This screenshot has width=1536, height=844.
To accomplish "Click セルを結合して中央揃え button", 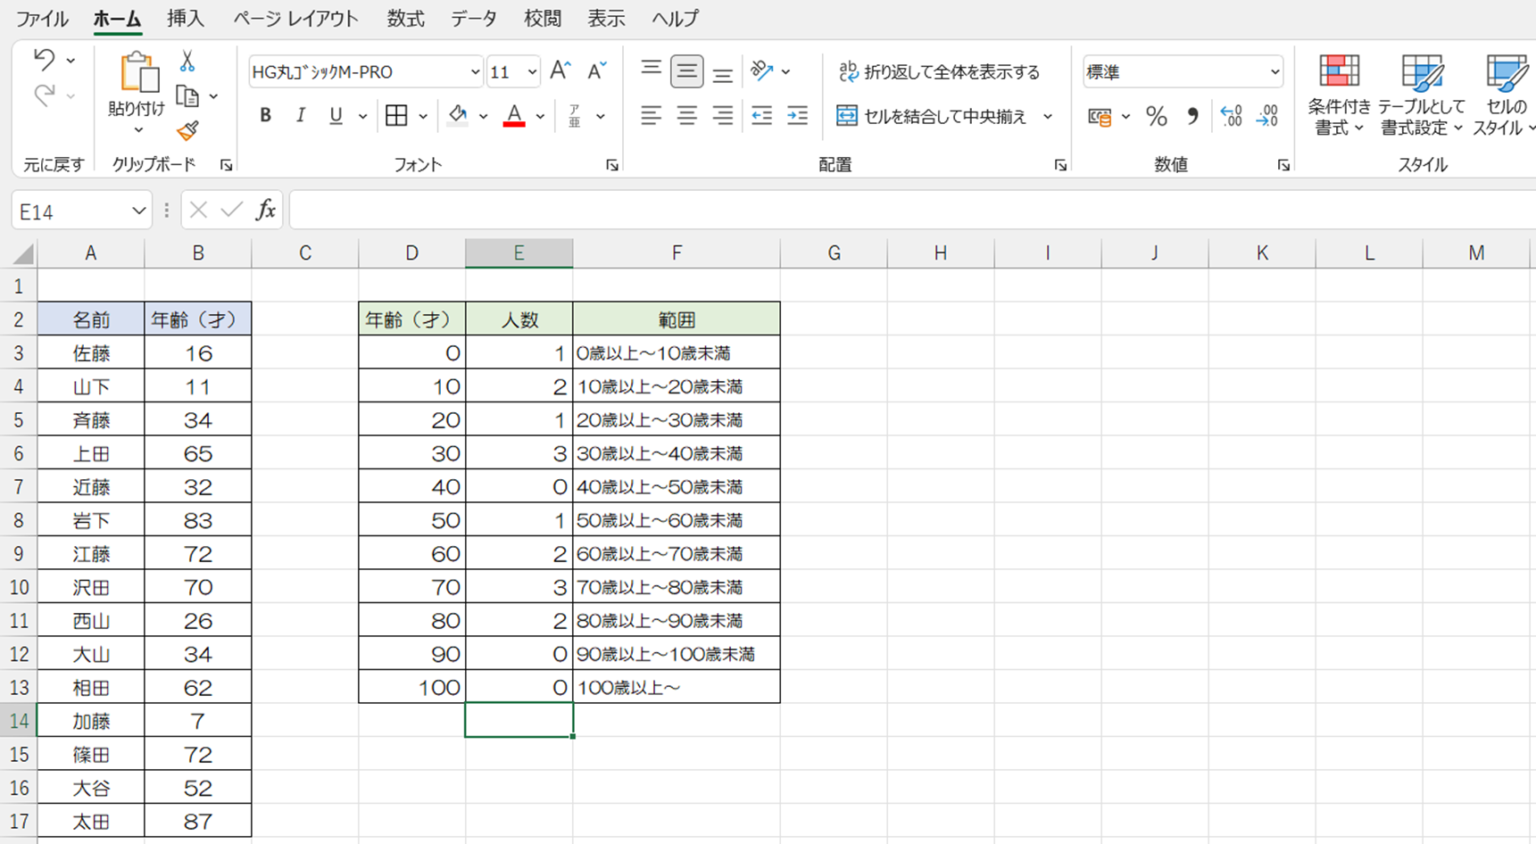I will pyautogui.click(x=932, y=116).
